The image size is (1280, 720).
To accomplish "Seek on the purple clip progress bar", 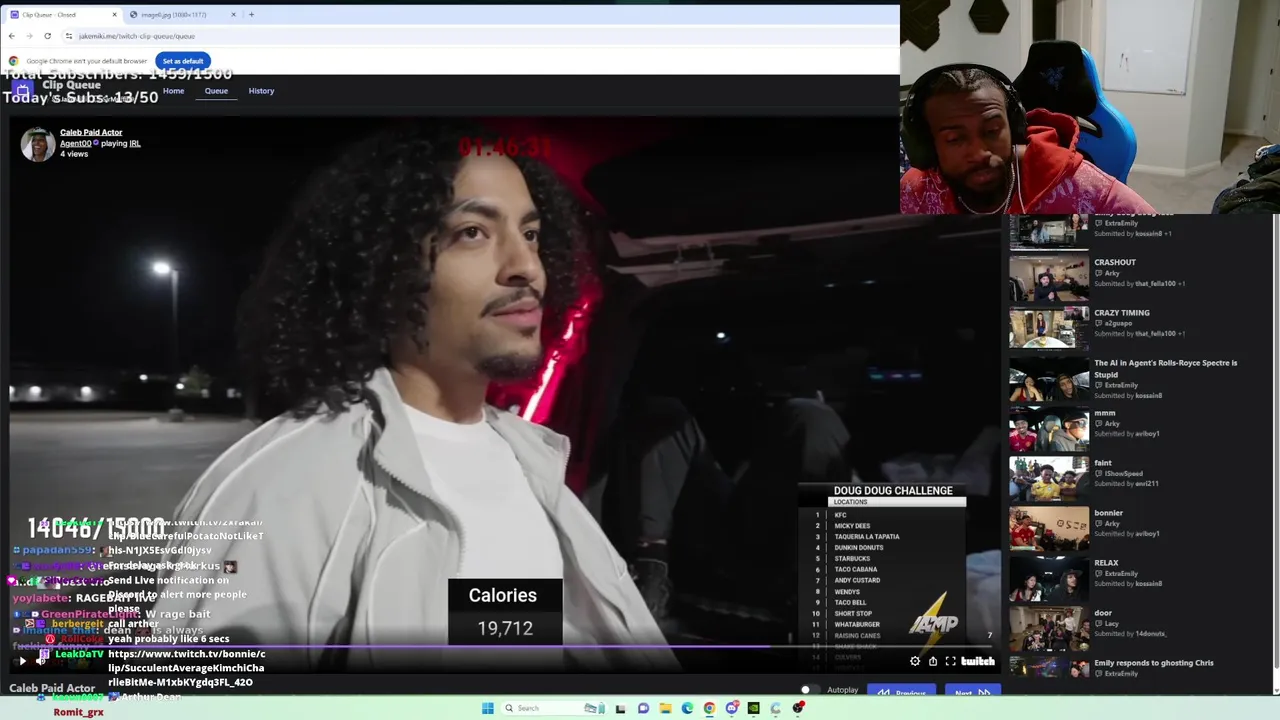I will [x=505, y=648].
